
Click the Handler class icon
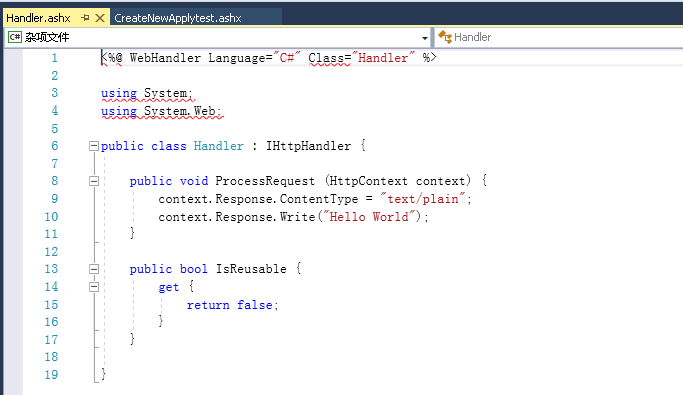[445, 37]
